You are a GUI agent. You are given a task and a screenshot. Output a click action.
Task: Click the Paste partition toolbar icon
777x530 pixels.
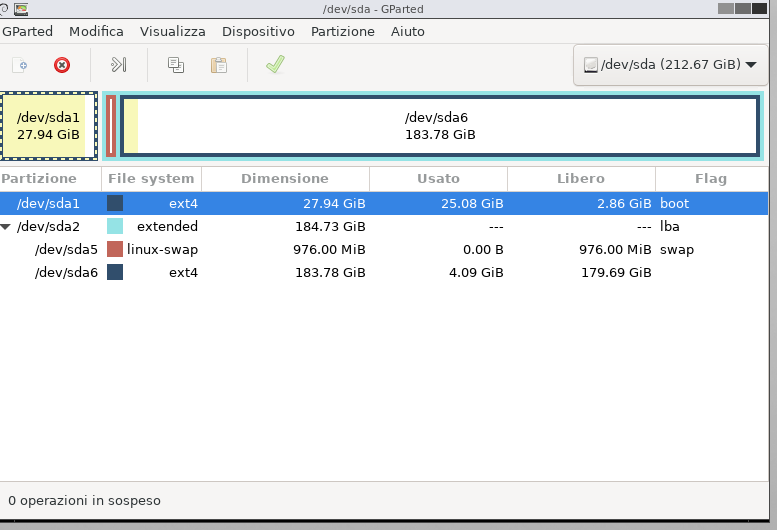tap(219, 65)
